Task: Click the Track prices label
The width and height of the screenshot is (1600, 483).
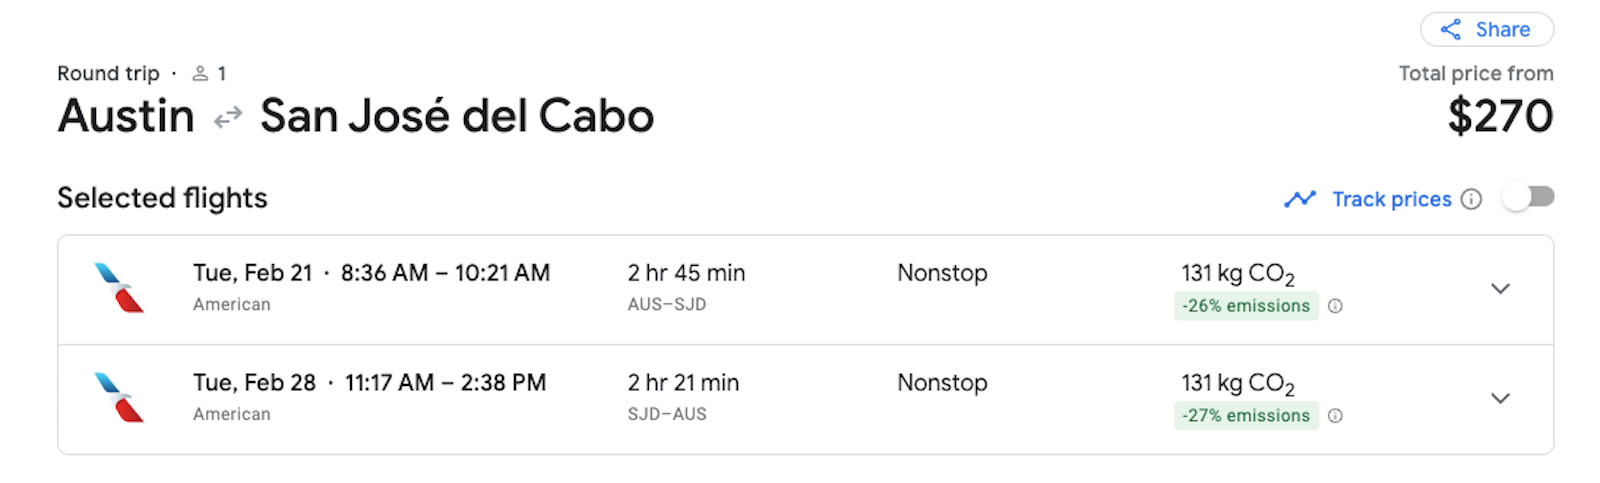Action: click(1391, 199)
